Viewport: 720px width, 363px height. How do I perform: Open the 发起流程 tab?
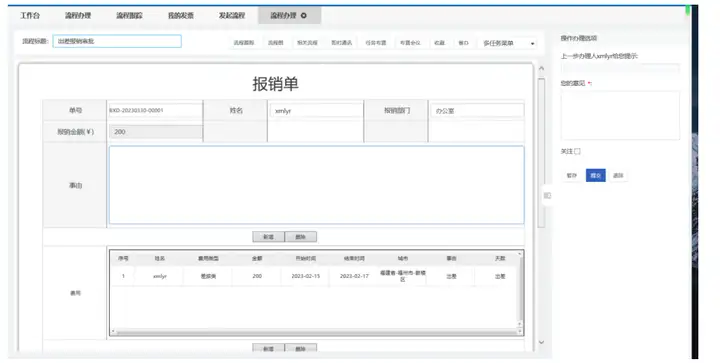[232, 16]
